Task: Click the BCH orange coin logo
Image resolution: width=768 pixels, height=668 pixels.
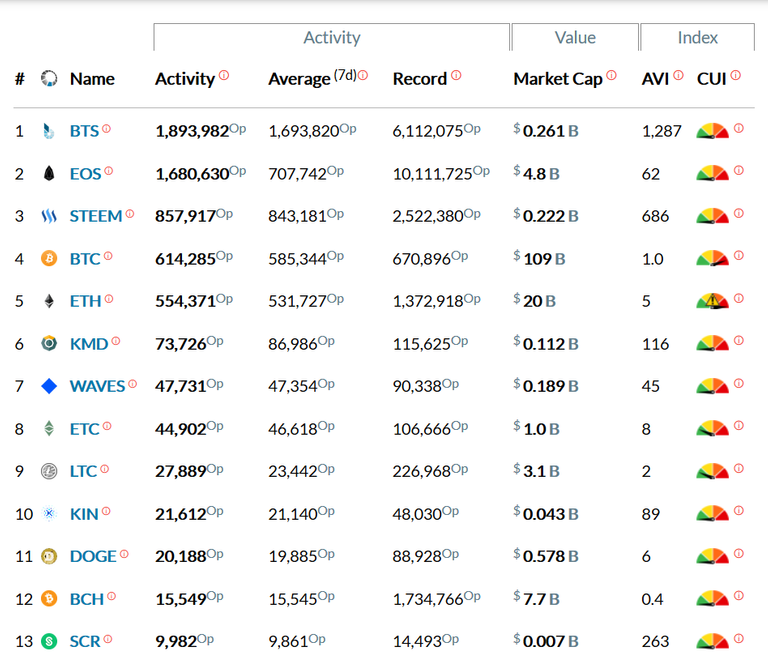Action: click(x=48, y=598)
